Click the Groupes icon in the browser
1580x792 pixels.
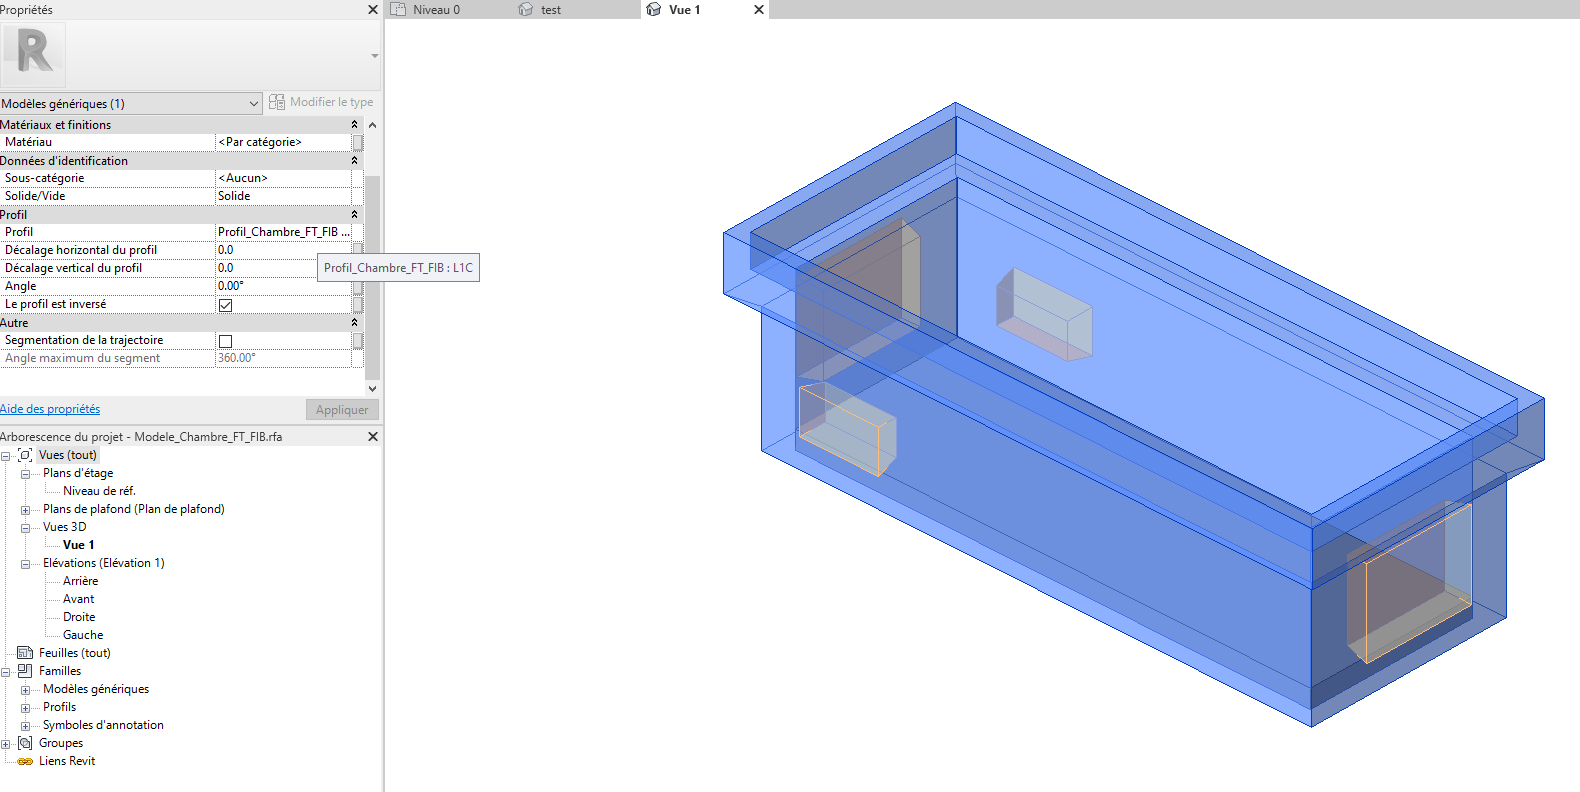25,743
